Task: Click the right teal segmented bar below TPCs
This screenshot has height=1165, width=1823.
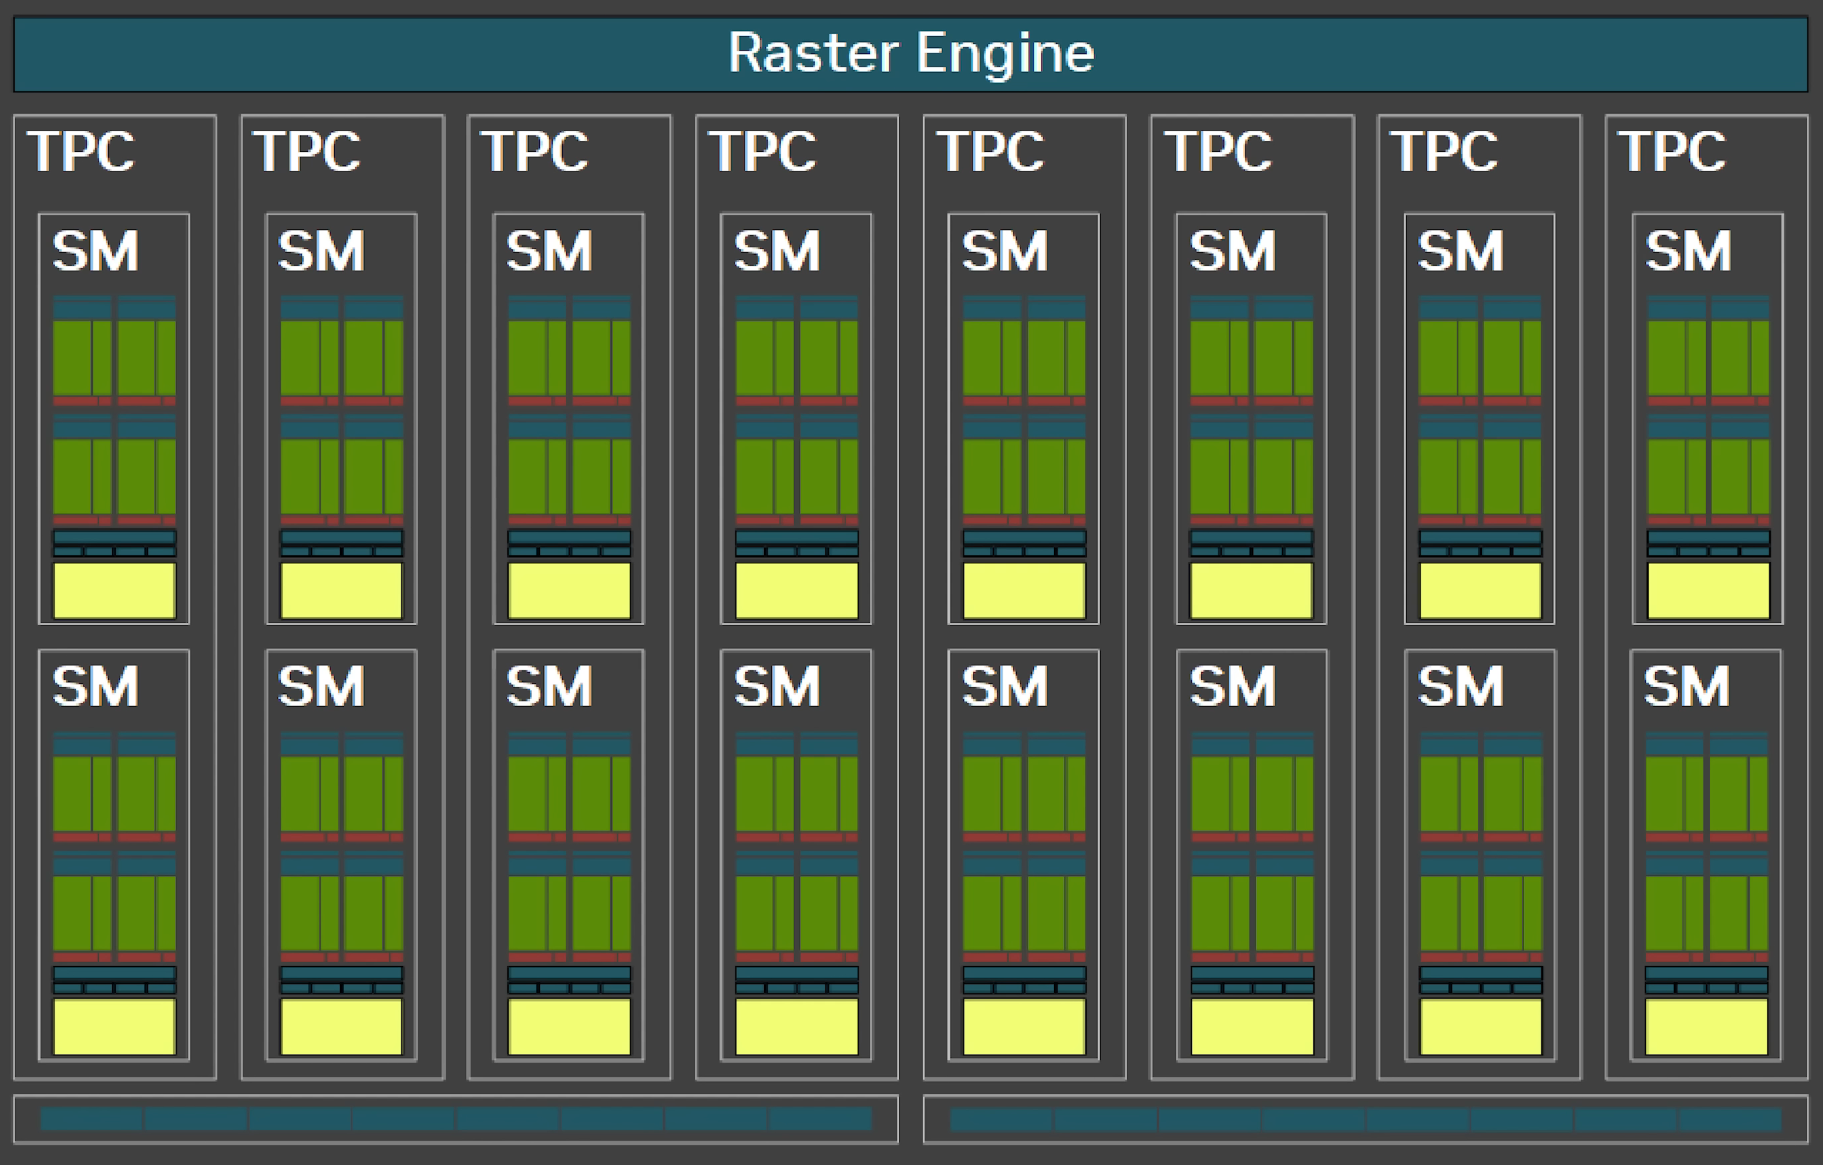Action: click(1366, 1119)
